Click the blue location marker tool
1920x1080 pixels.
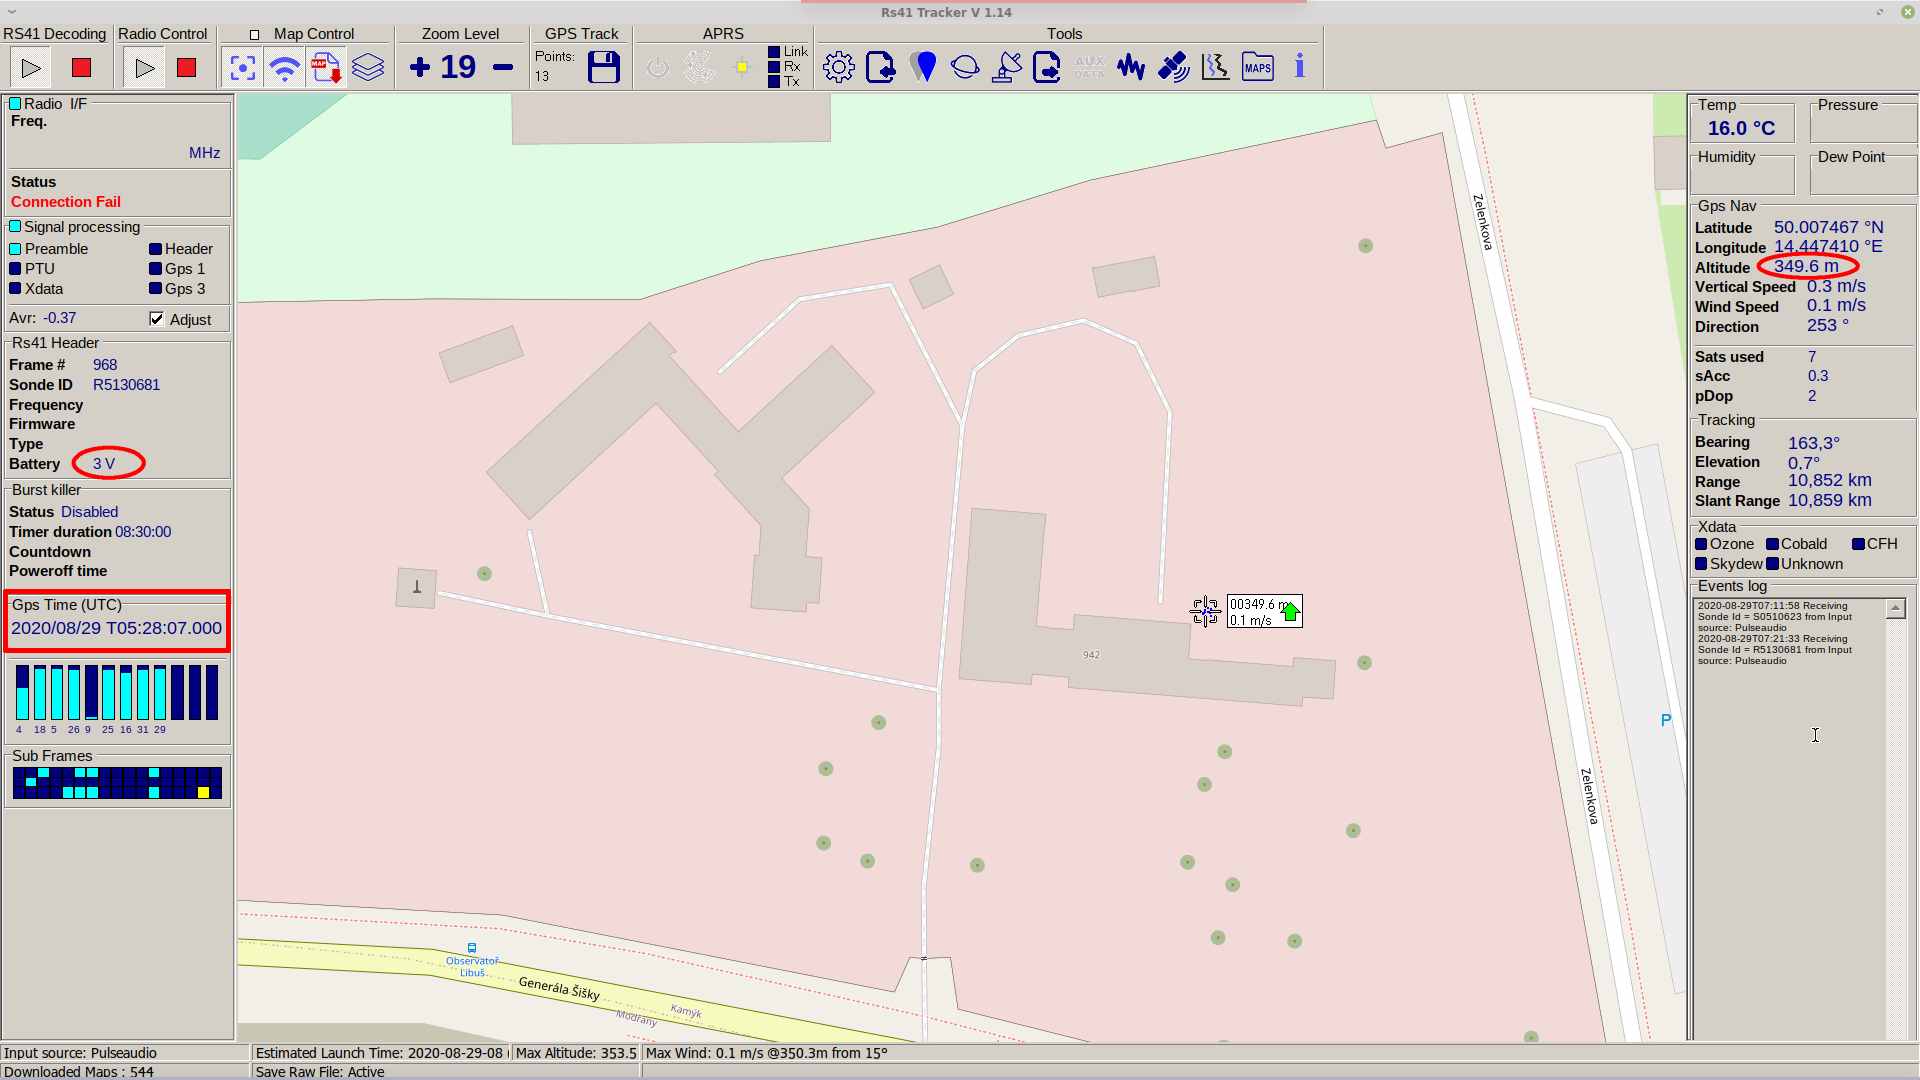click(924, 68)
